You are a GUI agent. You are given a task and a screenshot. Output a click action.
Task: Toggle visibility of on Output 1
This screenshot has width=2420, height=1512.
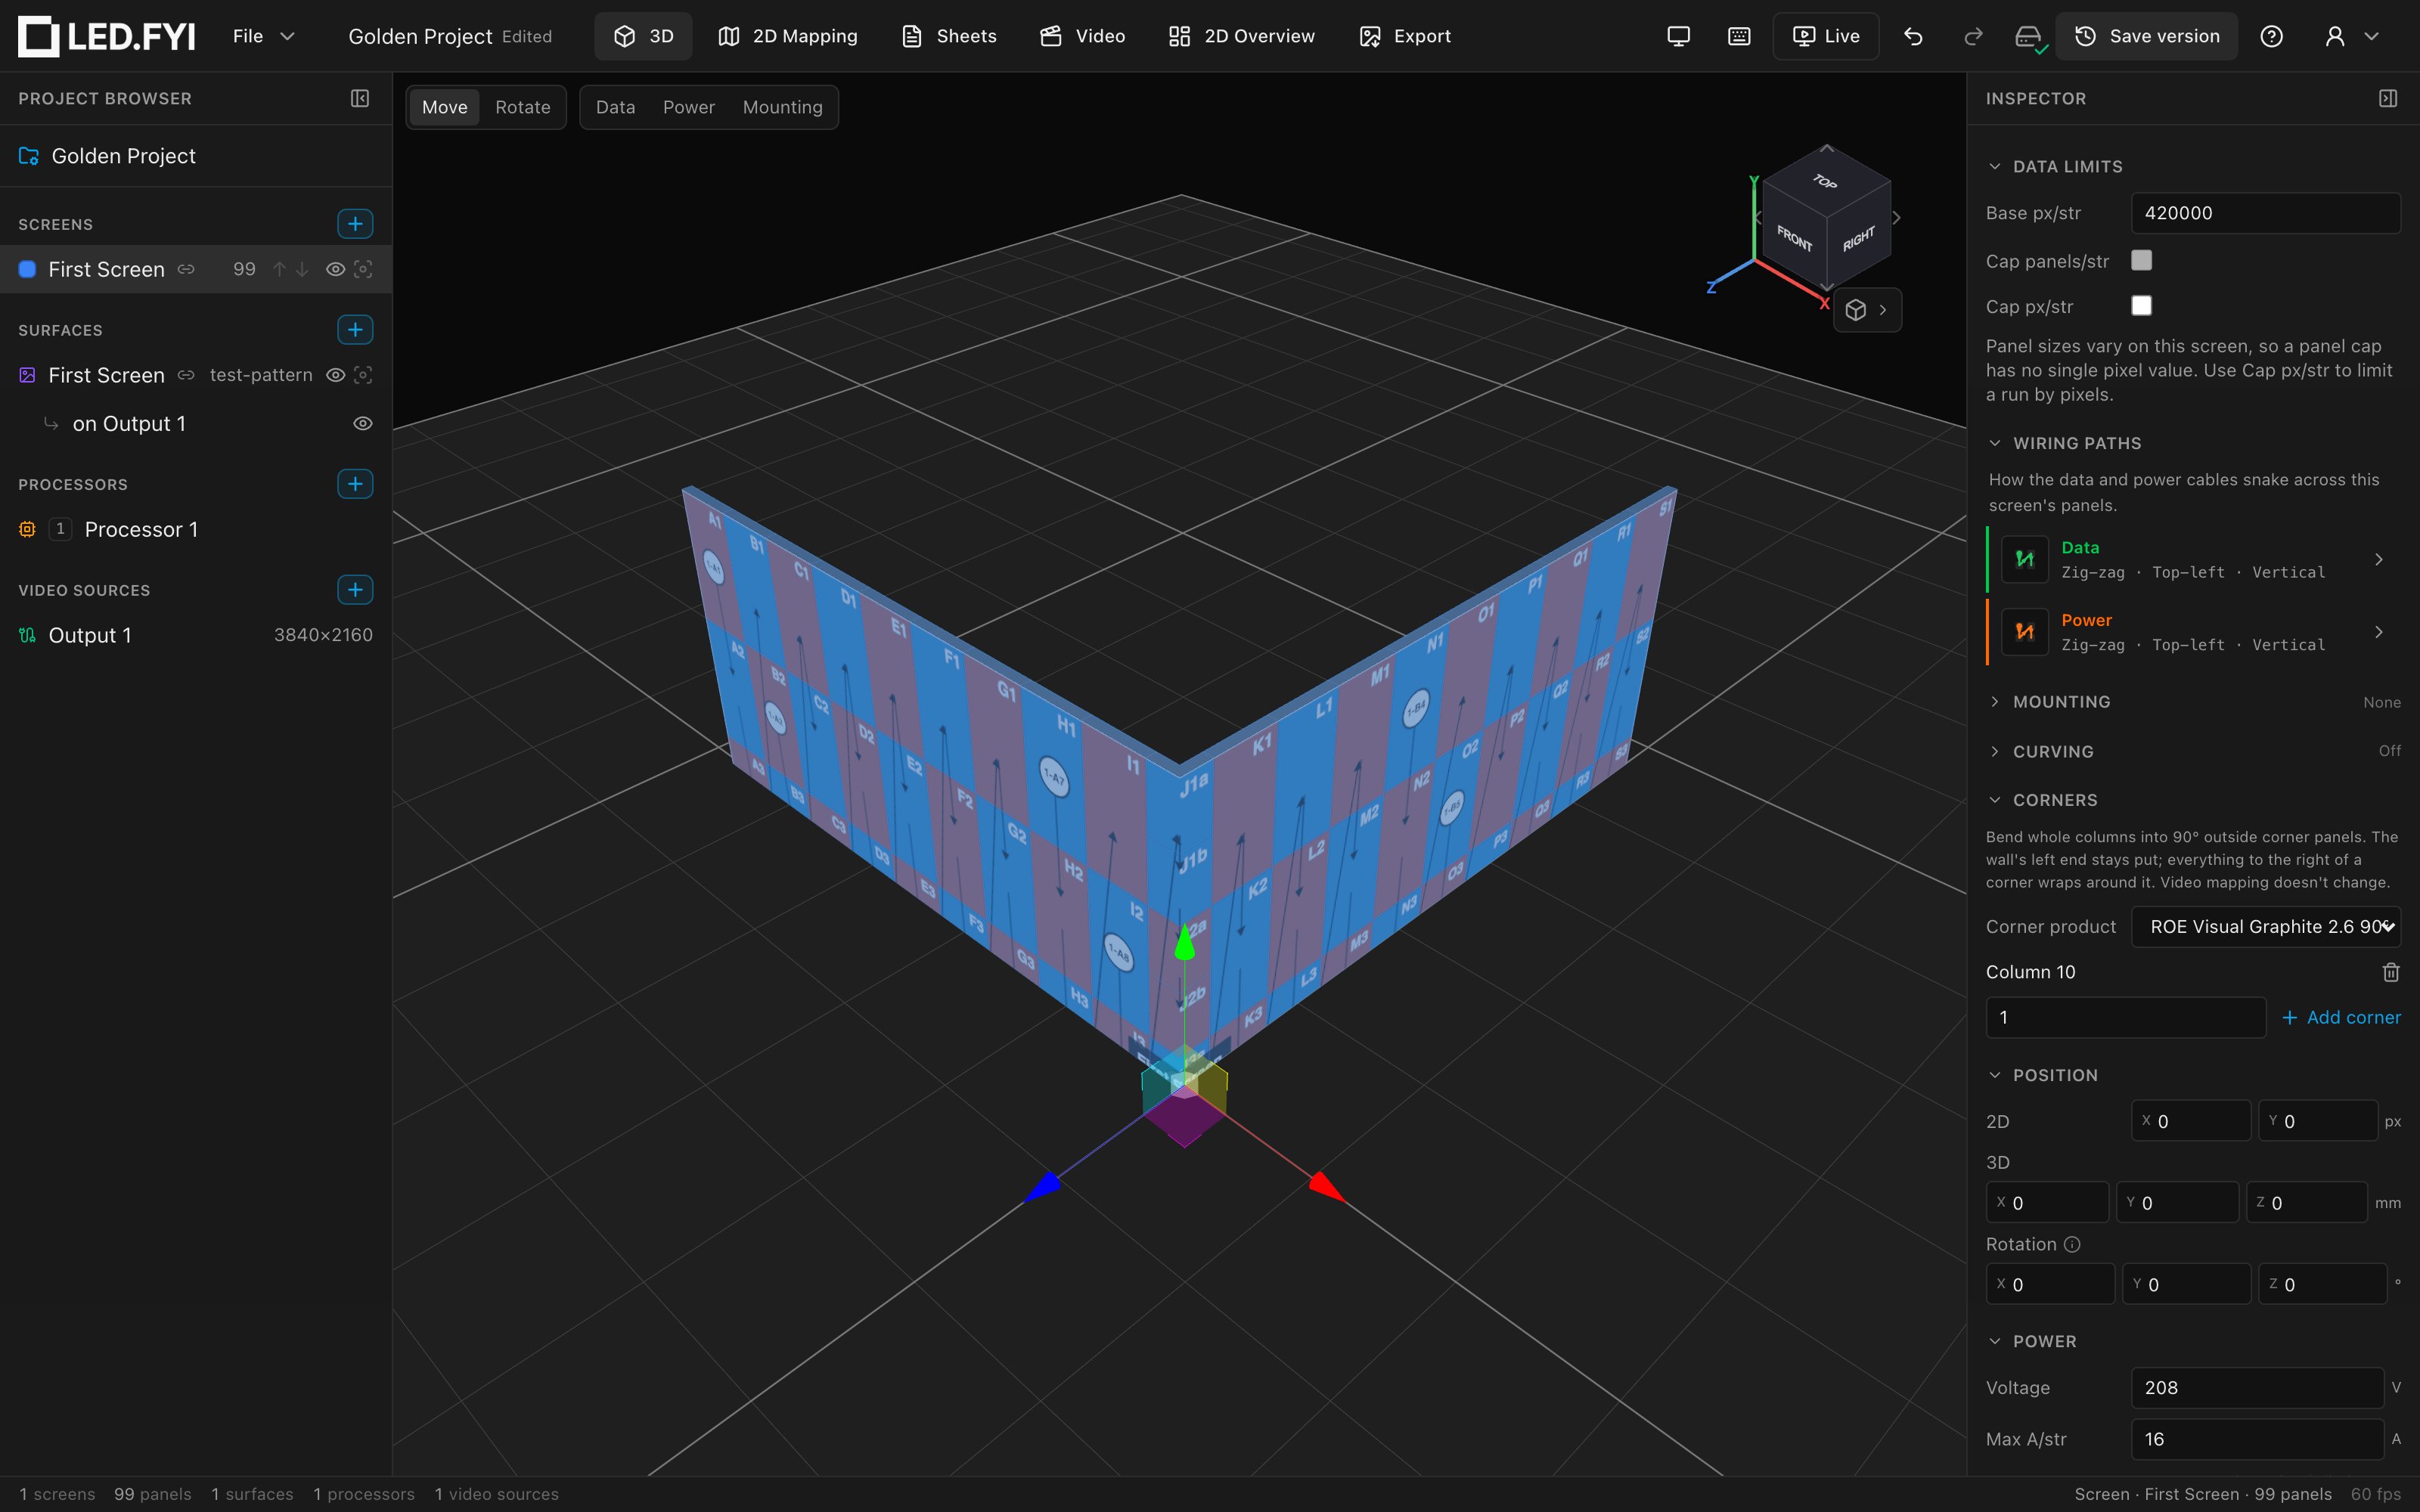pyautogui.click(x=363, y=424)
